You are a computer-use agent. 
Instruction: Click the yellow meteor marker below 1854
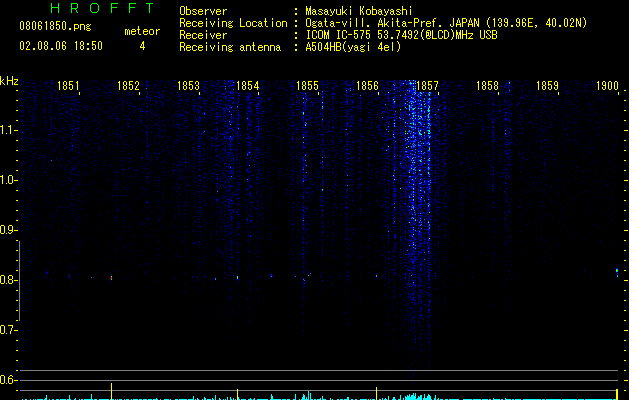237,394
